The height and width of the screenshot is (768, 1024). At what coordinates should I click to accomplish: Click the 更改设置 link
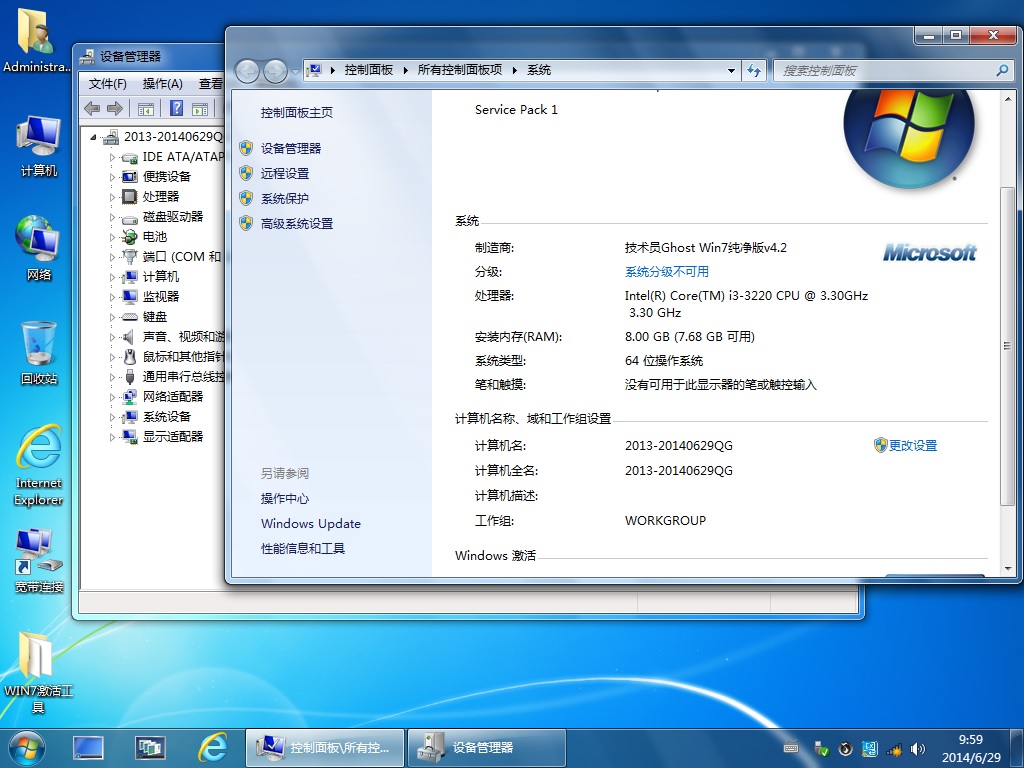(x=912, y=445)
